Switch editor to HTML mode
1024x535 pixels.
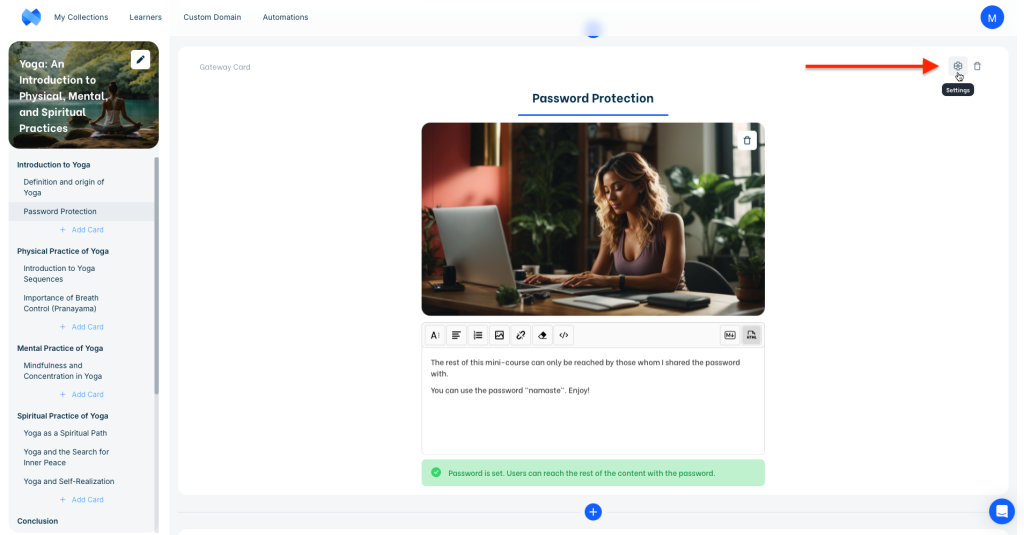pos(750,335)
